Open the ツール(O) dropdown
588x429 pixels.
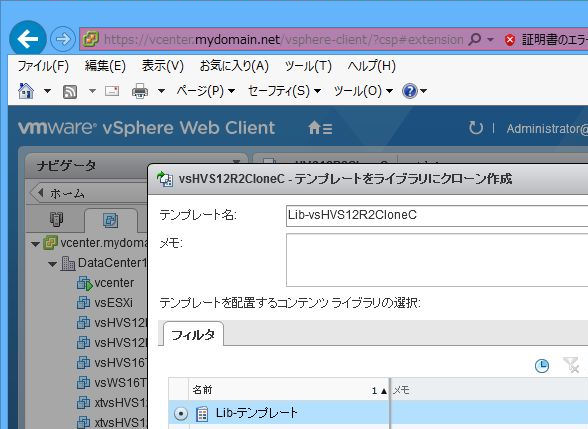[363, 91]
